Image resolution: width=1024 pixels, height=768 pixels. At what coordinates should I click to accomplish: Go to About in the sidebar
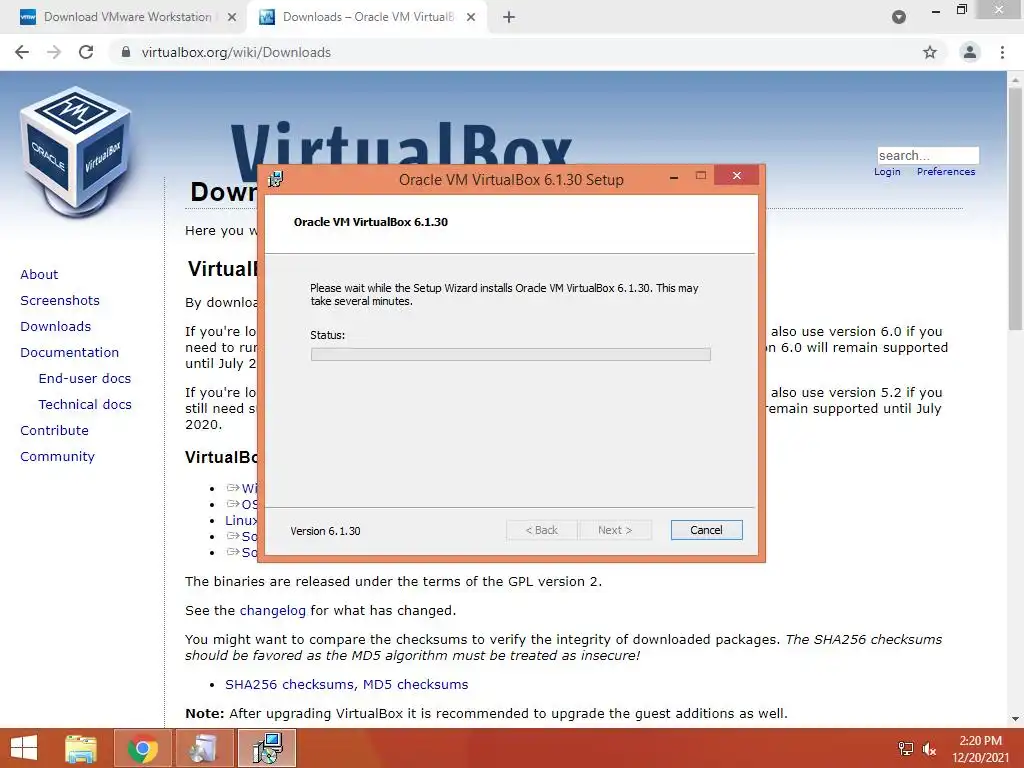point(39,274)
